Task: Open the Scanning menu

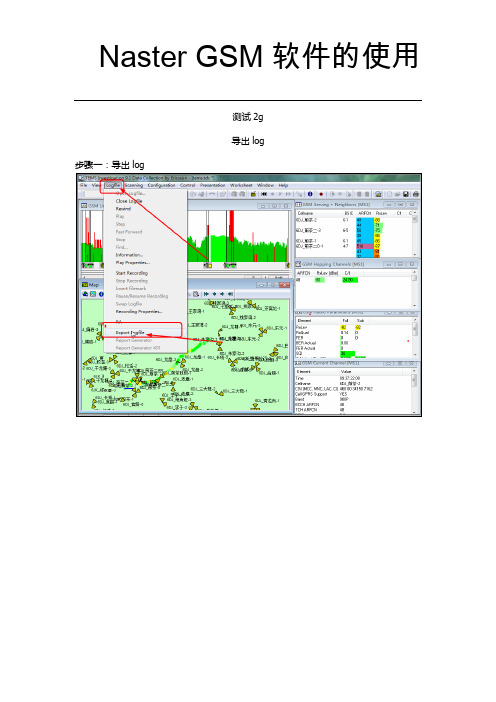Action: point(134,185)
